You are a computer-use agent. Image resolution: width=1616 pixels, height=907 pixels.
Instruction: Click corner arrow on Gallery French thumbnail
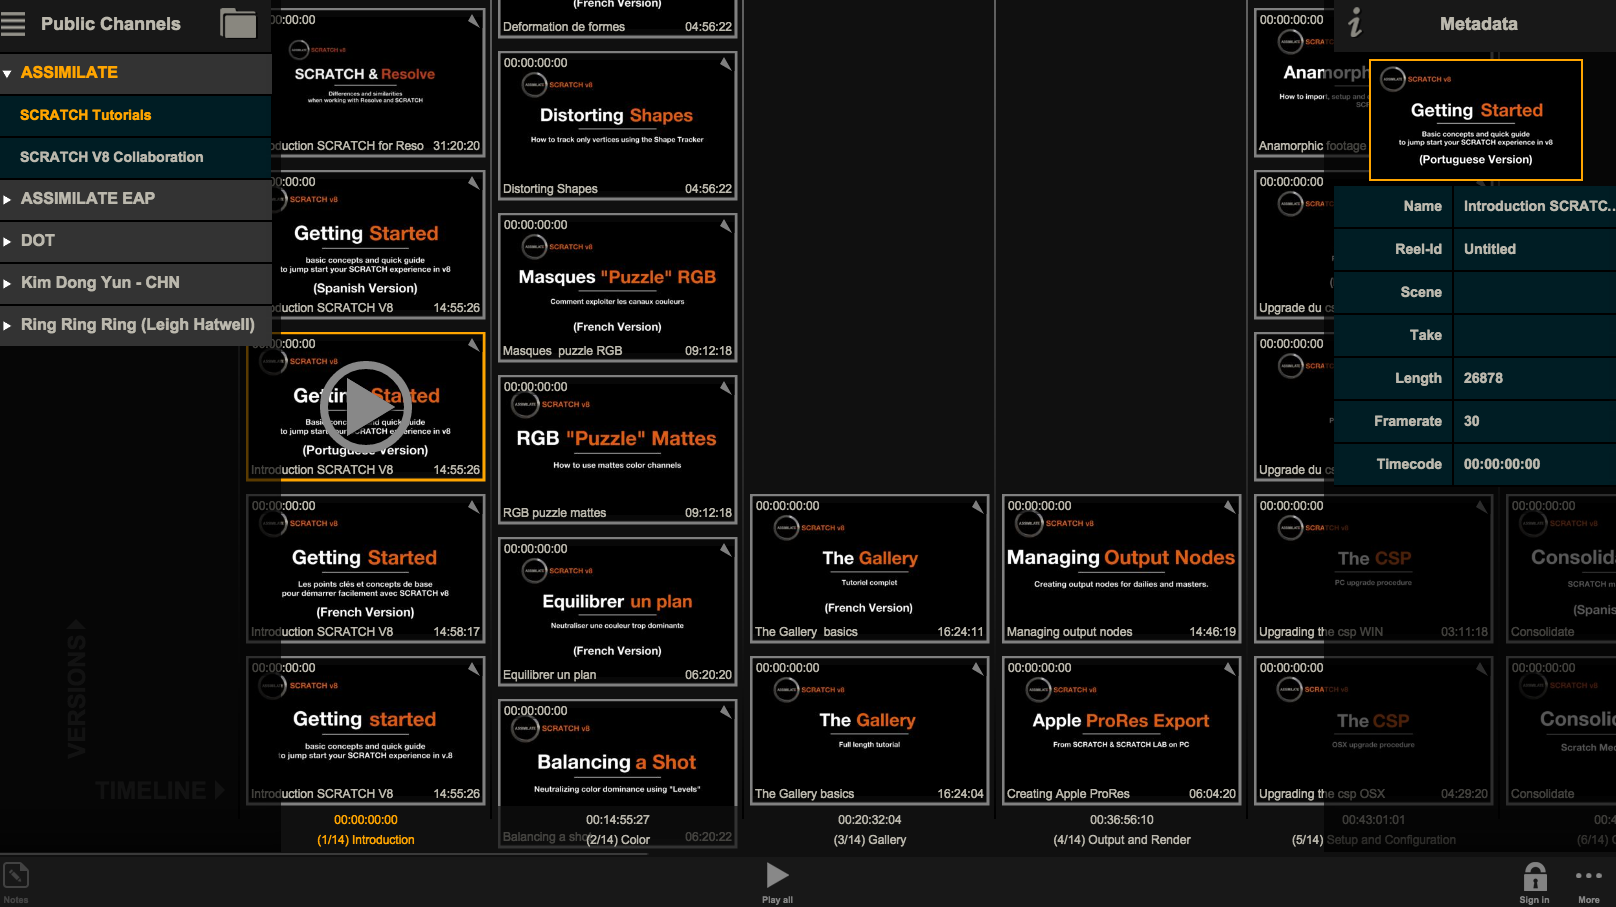(x=977, y=507)
